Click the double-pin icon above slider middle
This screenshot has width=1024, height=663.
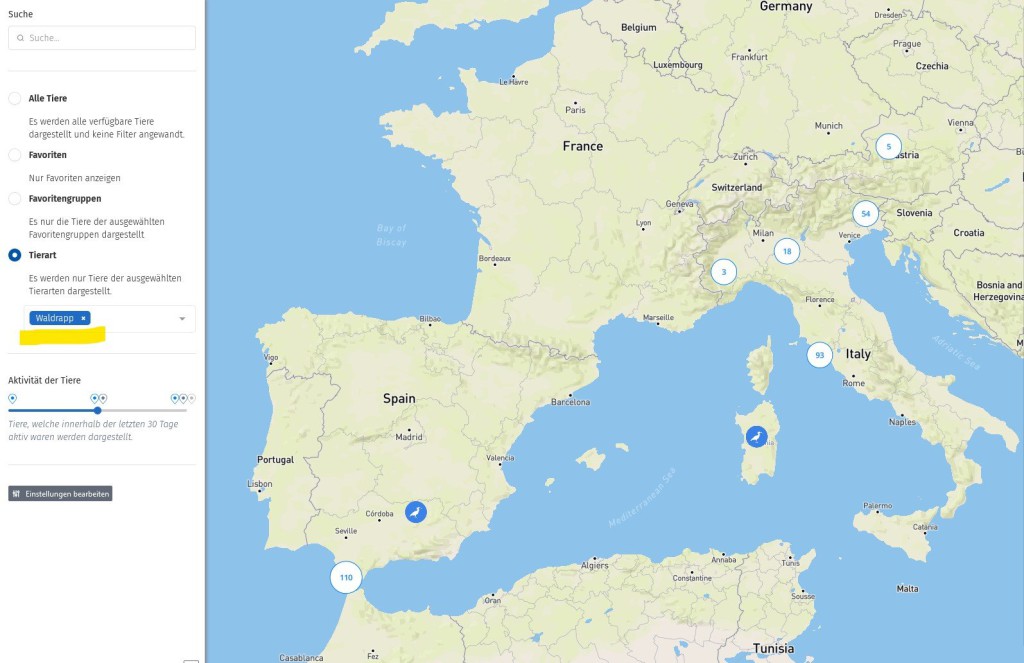point(98,398)
